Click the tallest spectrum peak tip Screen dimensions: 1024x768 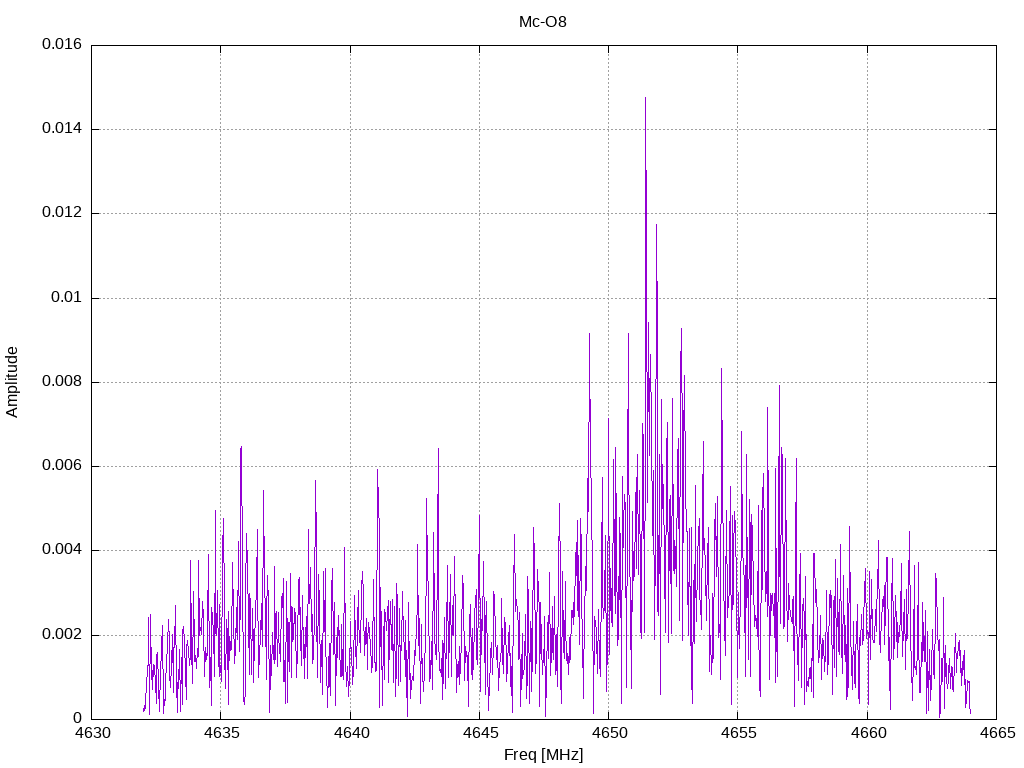(x=645, y=99)
